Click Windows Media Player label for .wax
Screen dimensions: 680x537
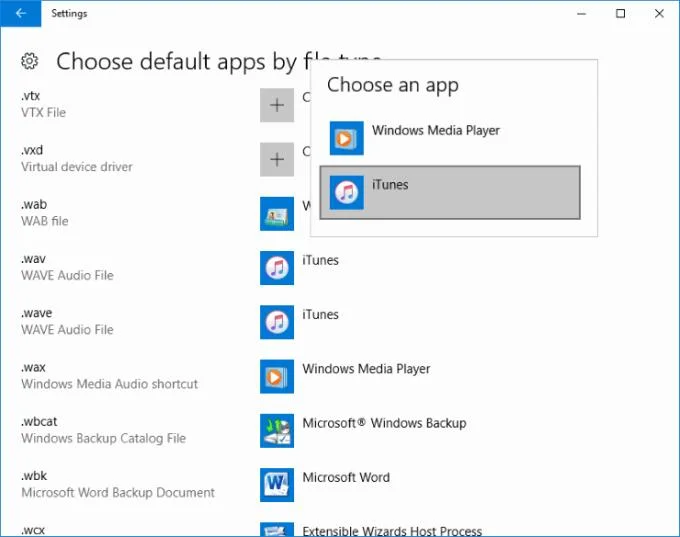(x=366, y=369)
